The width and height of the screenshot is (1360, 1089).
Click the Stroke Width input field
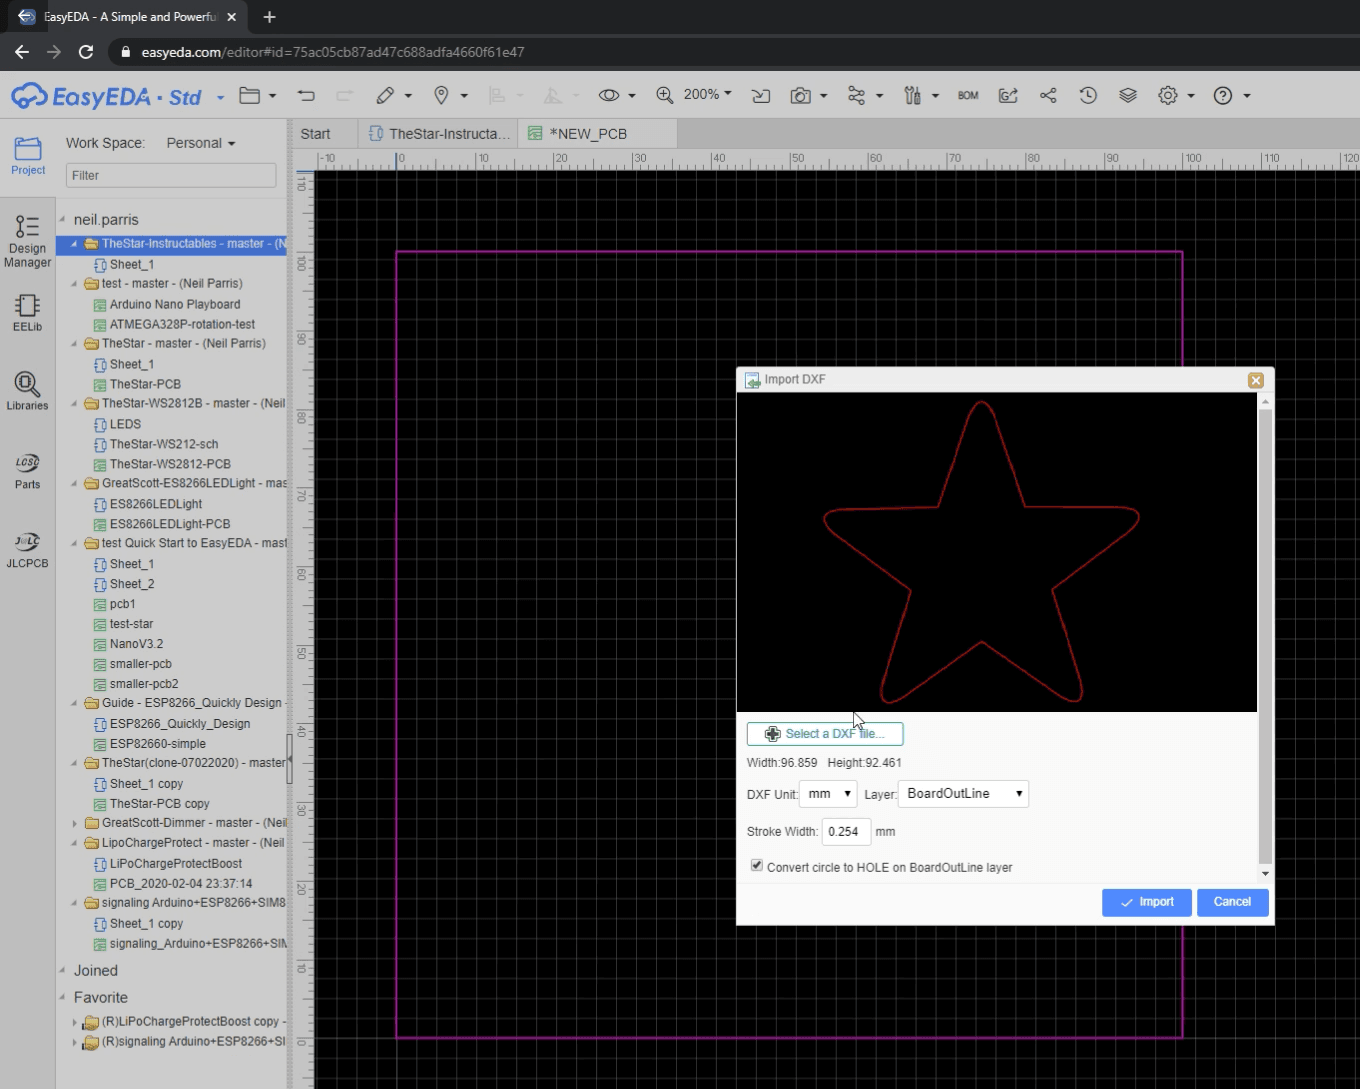845,831
